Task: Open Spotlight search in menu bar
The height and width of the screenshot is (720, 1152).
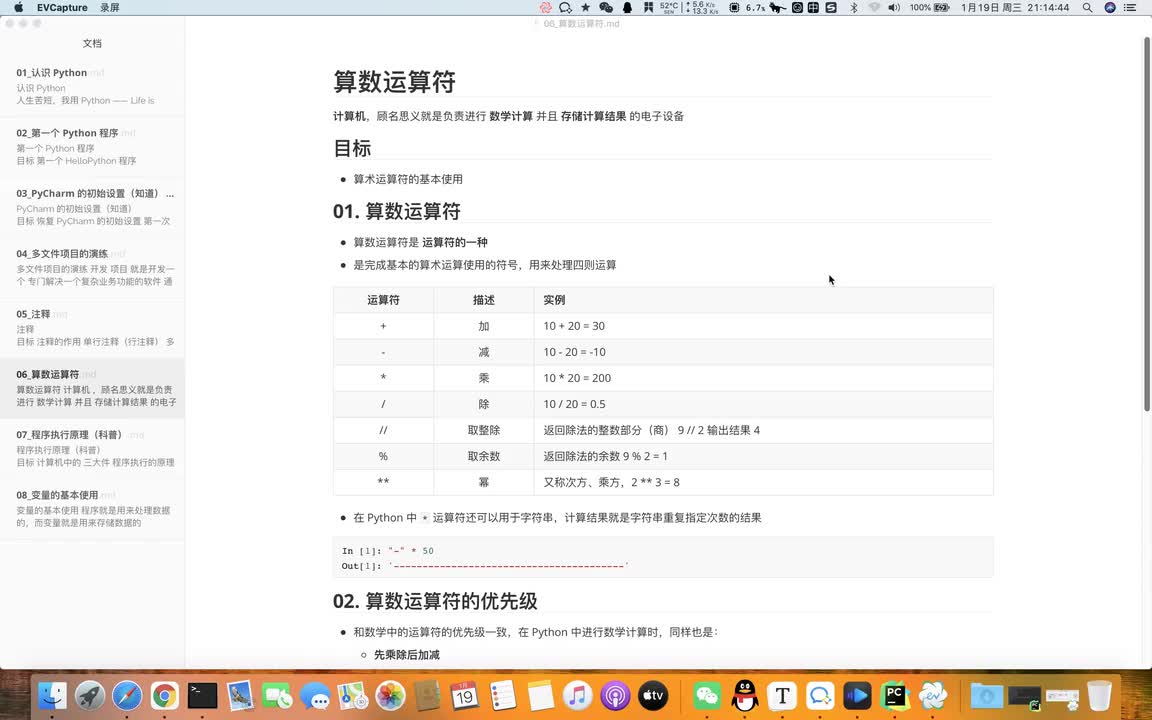Action: coord(1087,7)
